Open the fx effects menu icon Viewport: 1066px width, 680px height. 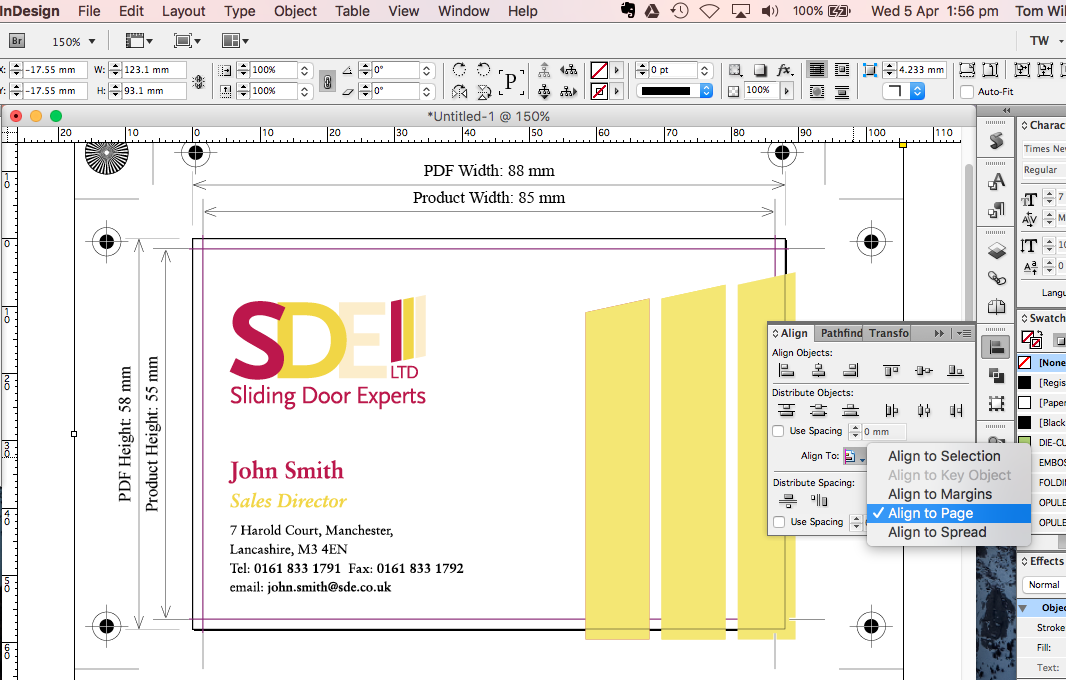[x=785, y=70]
